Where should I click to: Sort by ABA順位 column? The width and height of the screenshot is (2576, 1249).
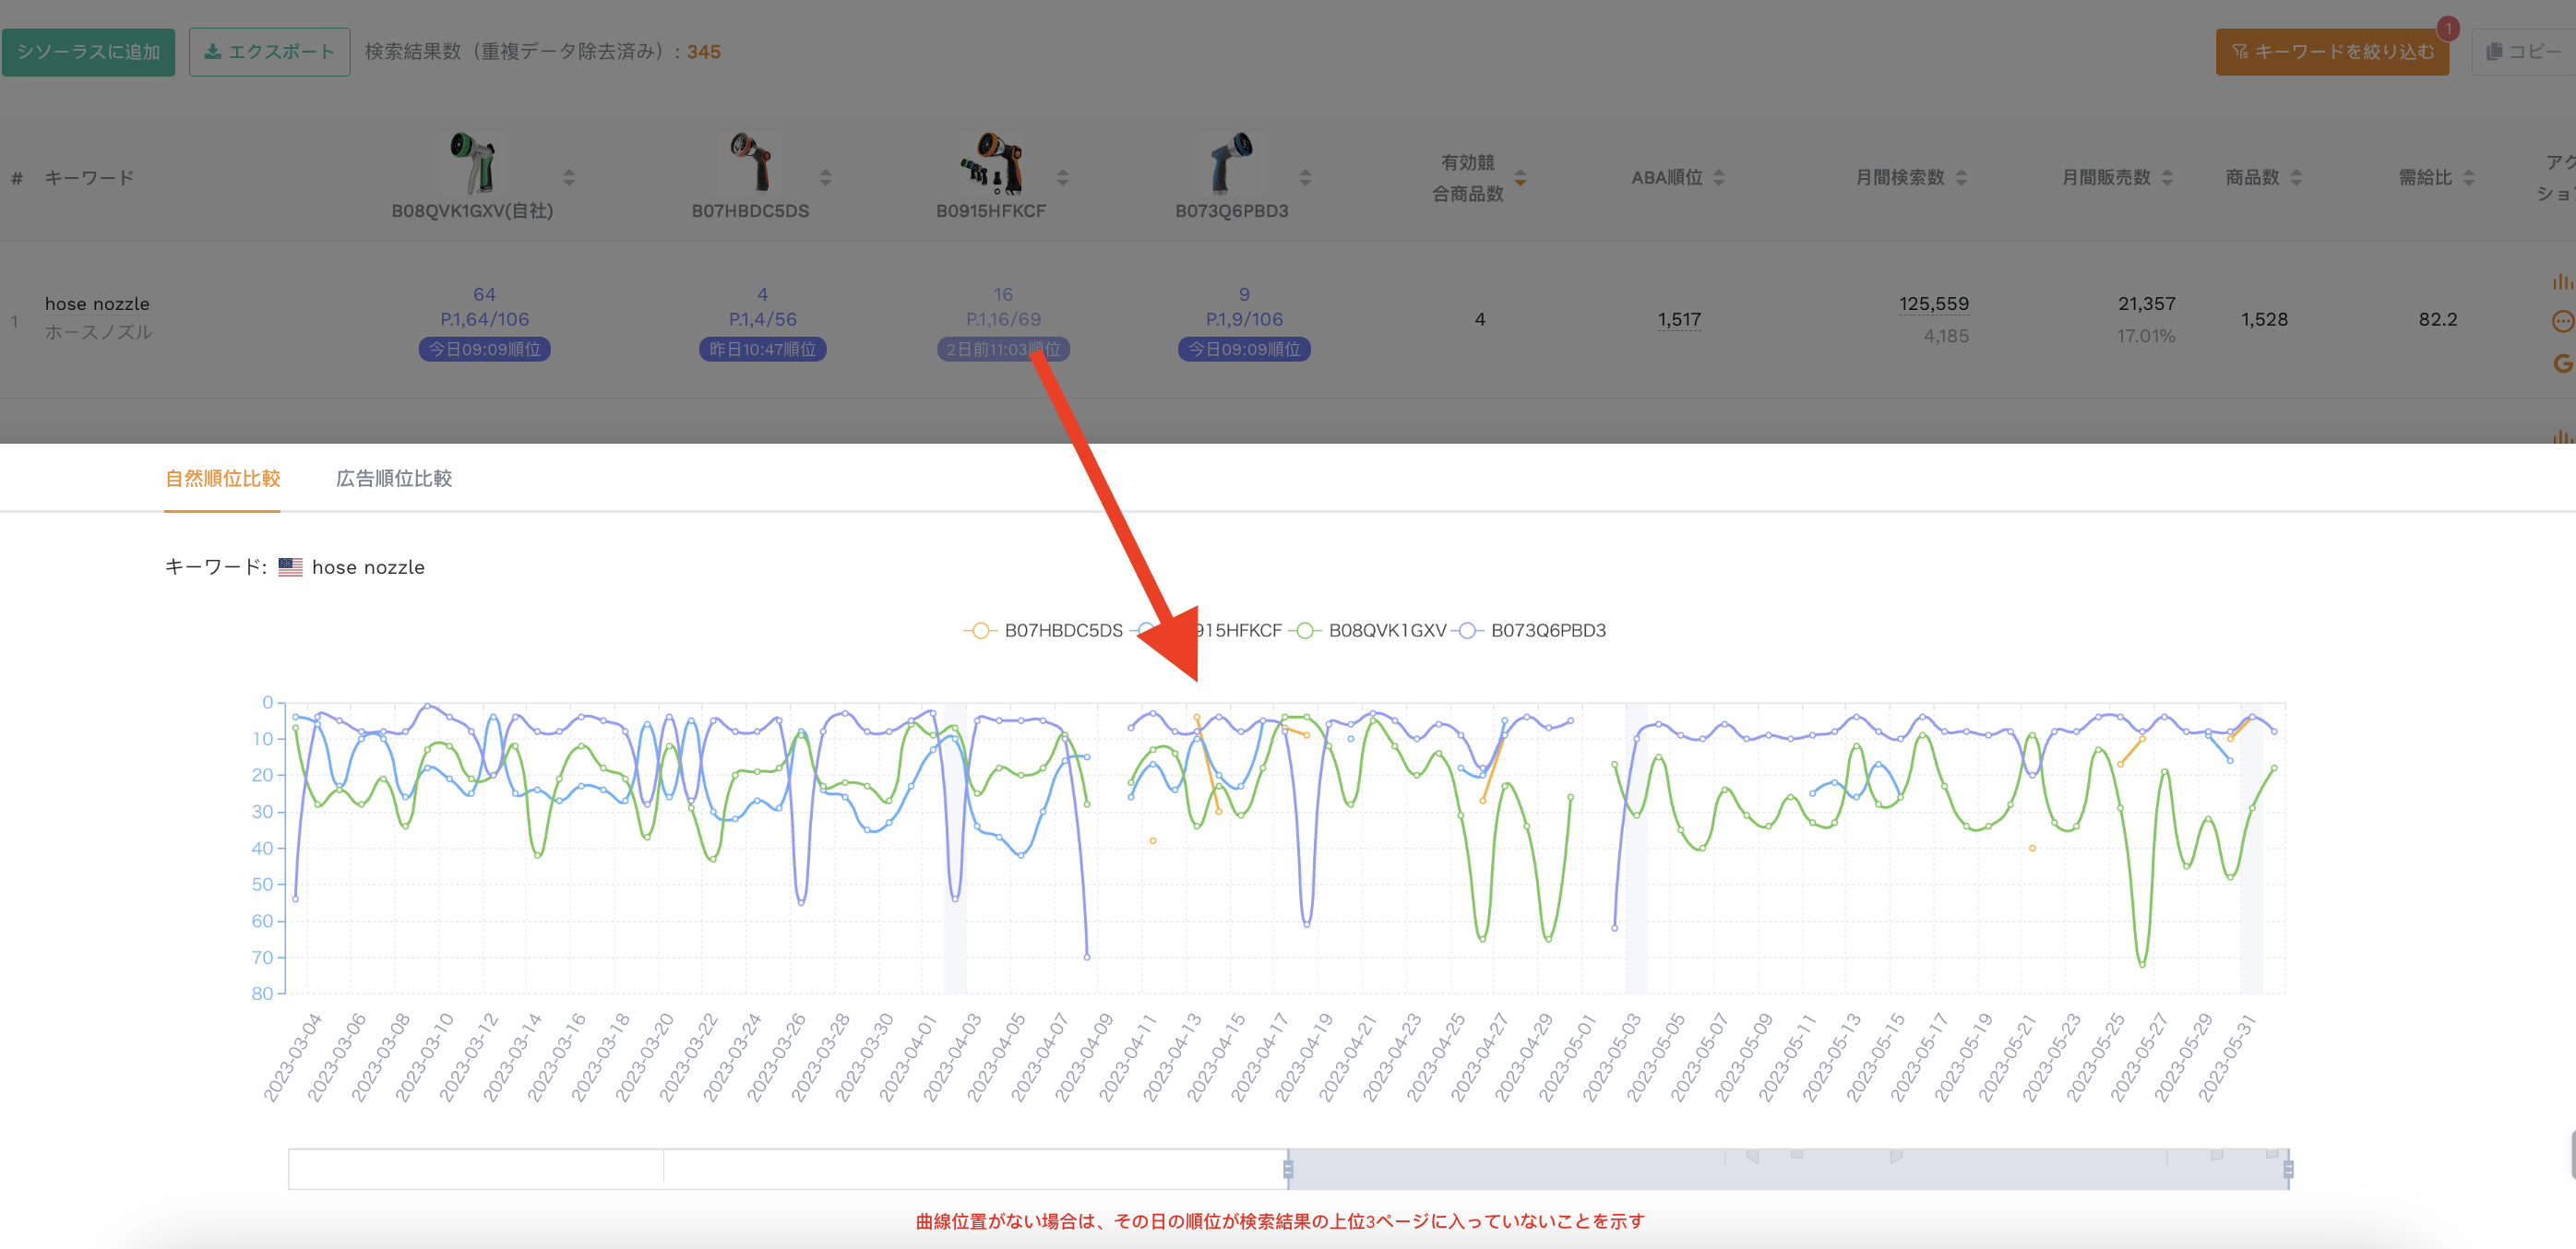tap(1719, 178)
